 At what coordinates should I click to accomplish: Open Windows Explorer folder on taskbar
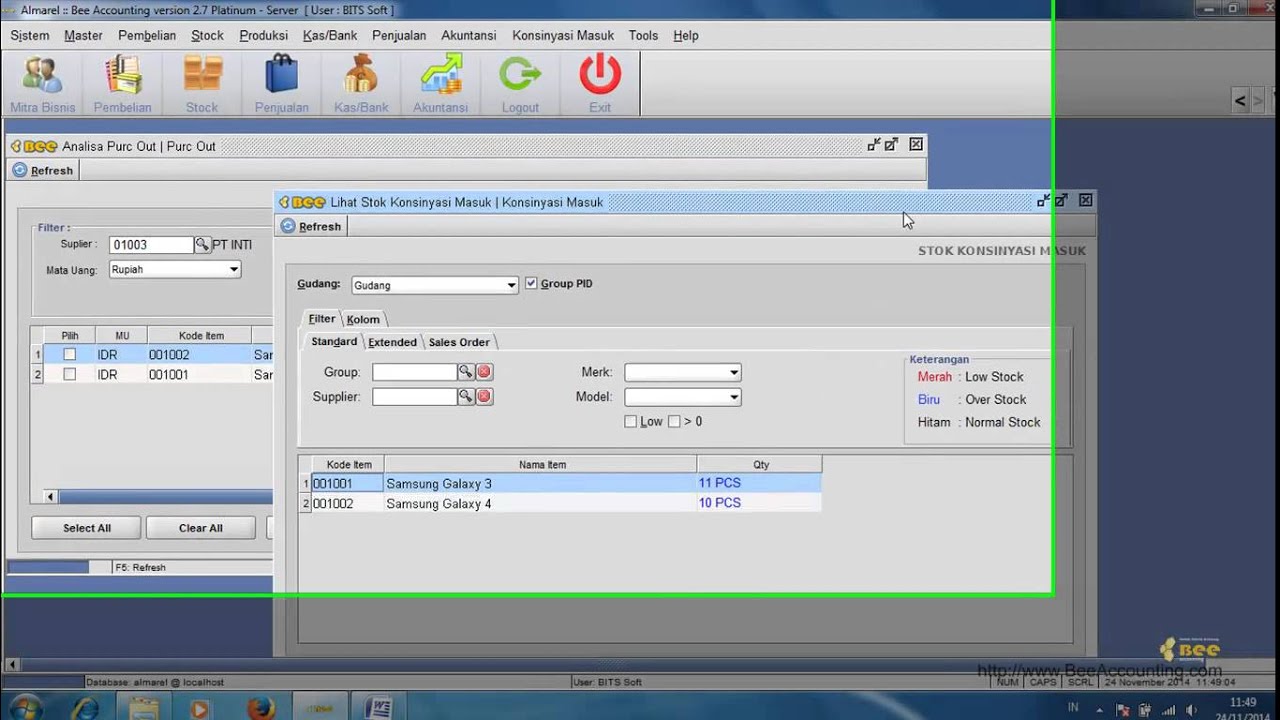click(143, 707)
